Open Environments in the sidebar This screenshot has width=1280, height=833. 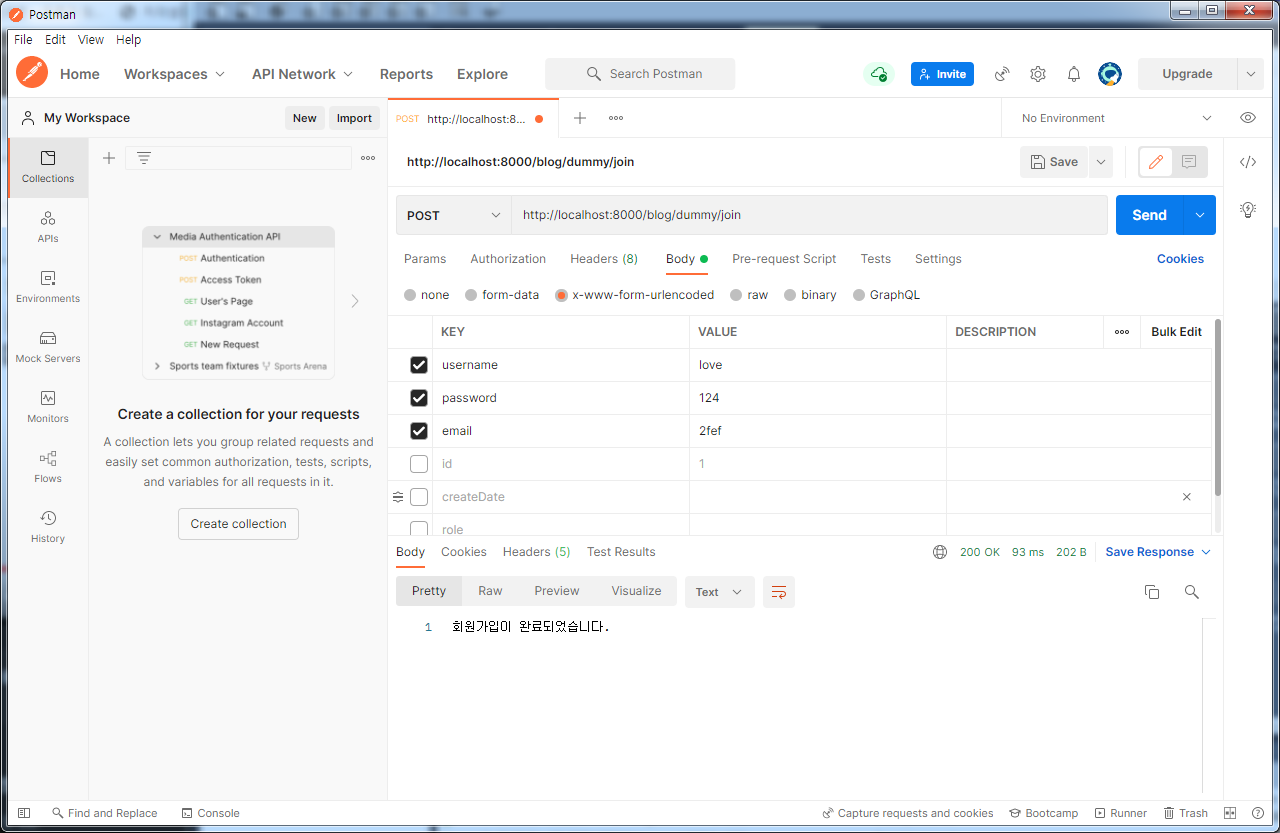(48, 287)
